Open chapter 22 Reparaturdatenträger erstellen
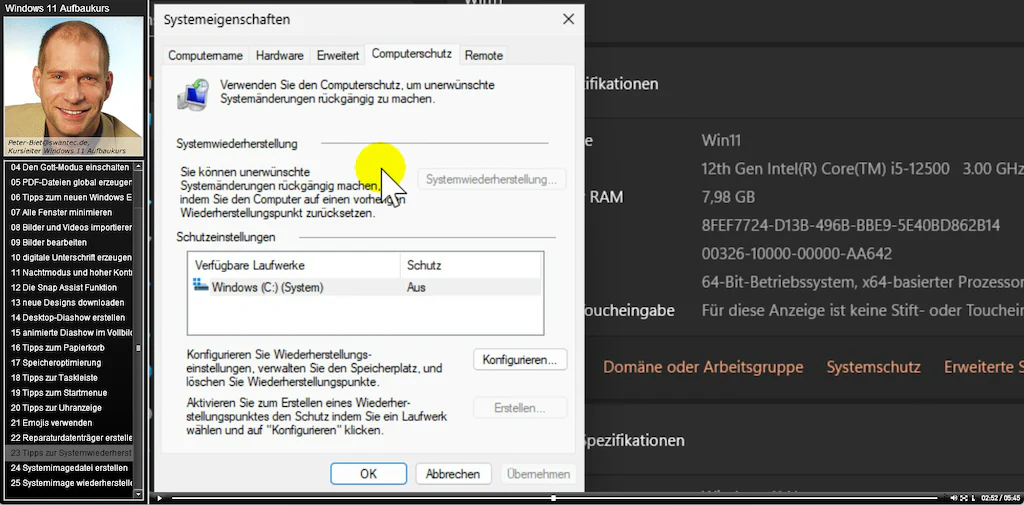The height and width of the screenshot is (505, 1024). coord(69,438)
